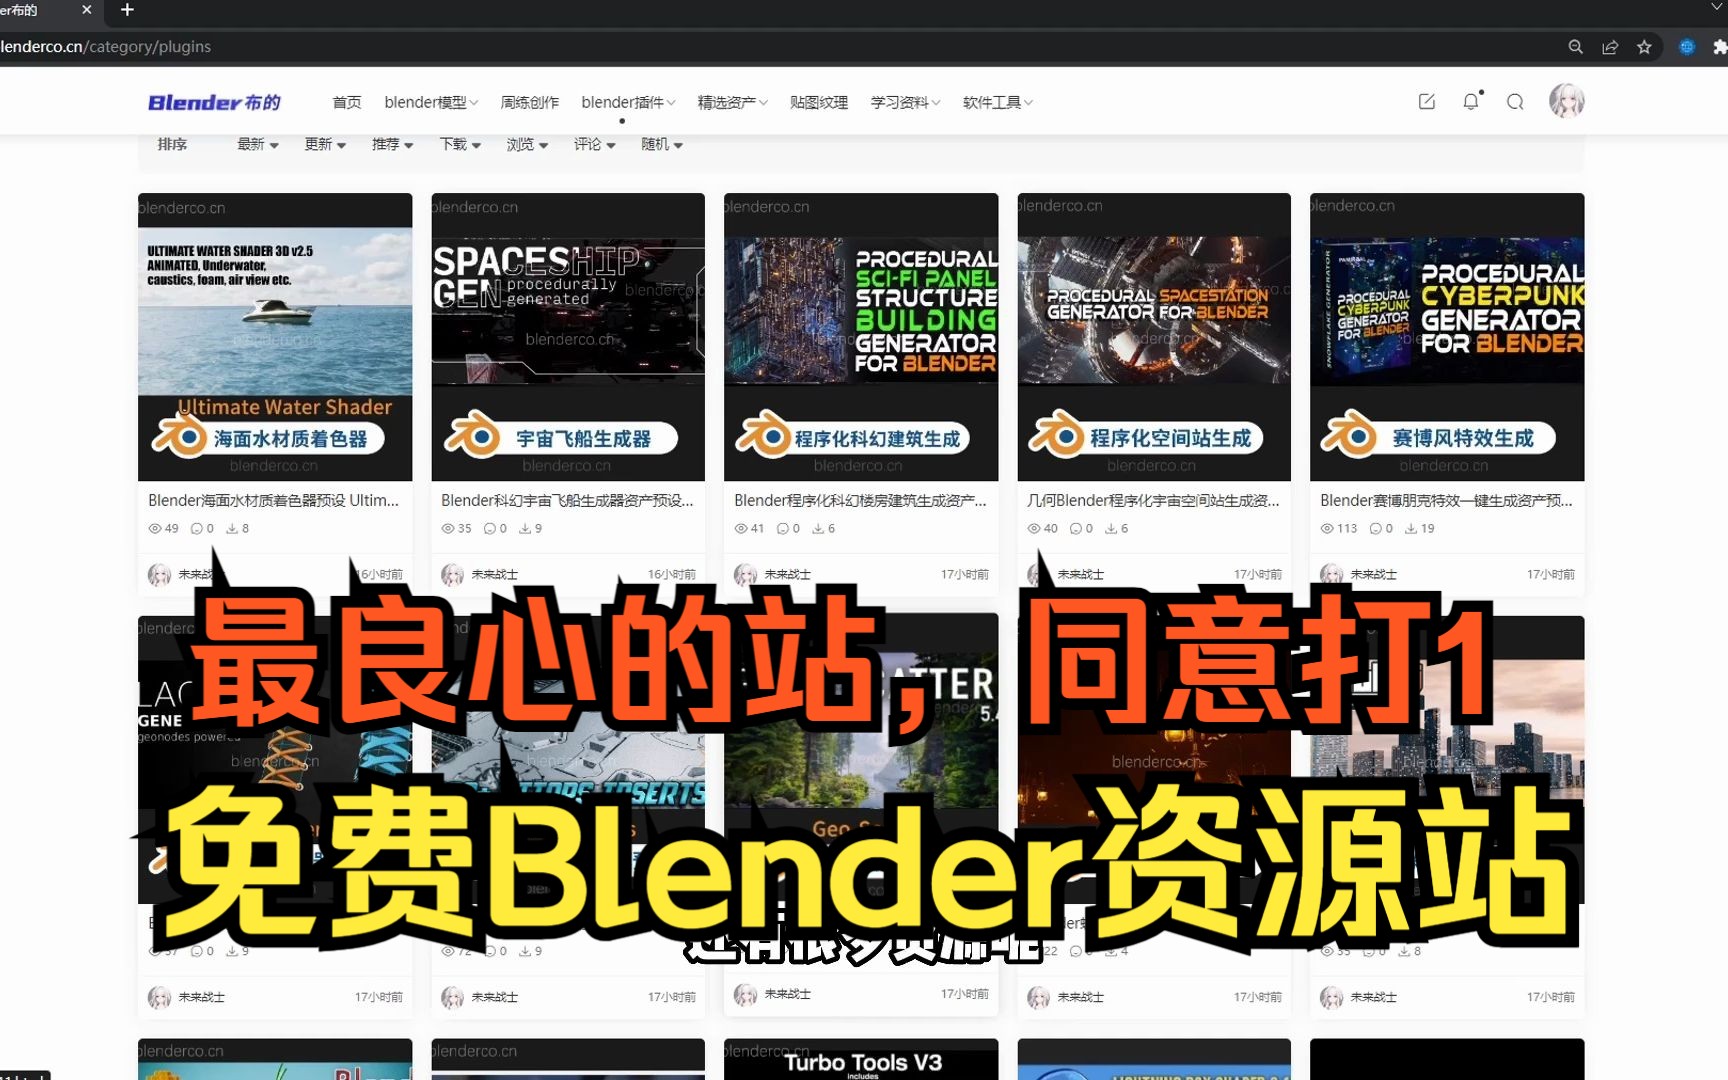Click the Blender布的 site logo
Screen dimensions: 1728x1080
point(214,102)
